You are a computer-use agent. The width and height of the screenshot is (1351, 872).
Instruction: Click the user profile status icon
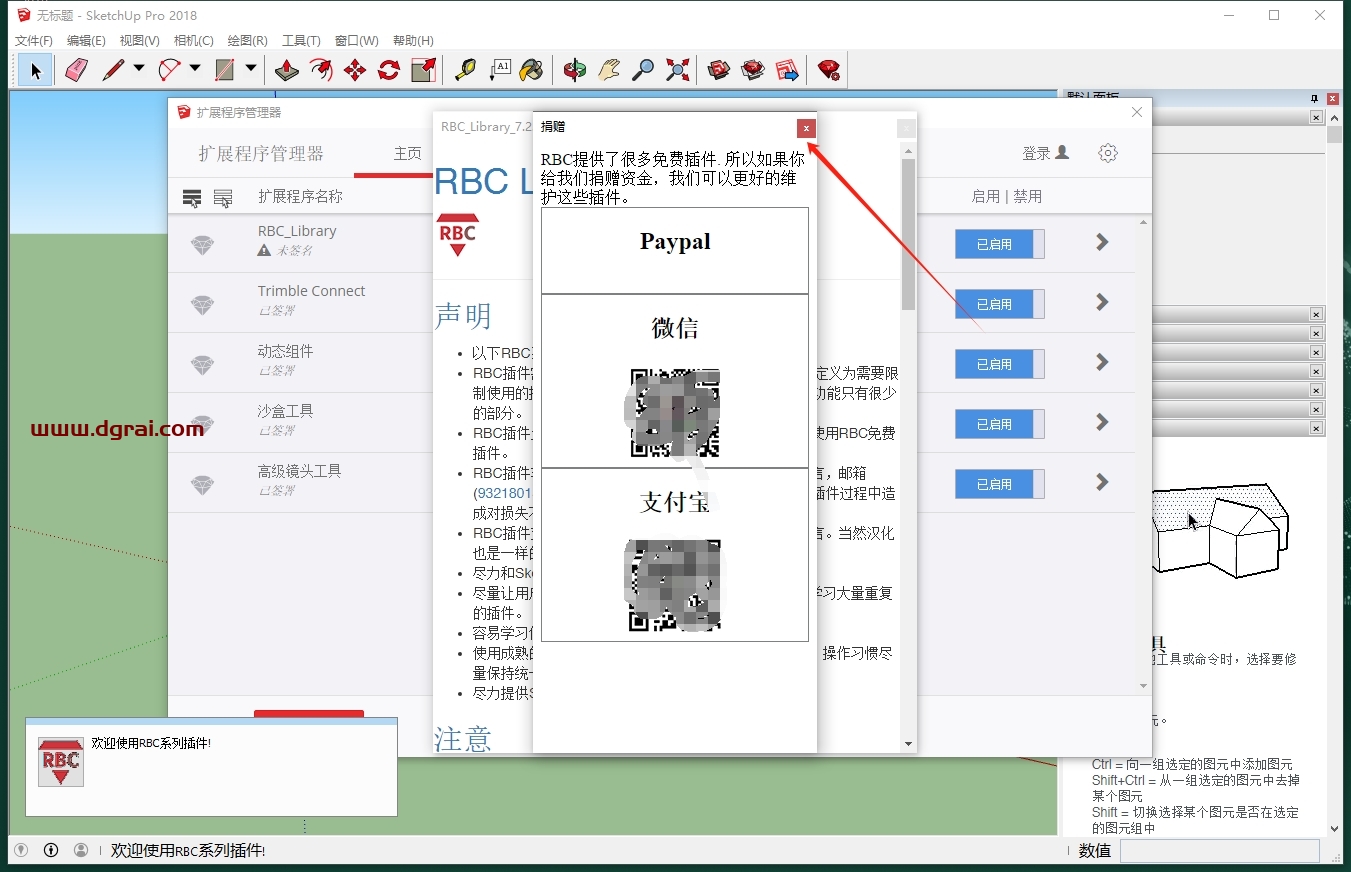pos(81,850)
